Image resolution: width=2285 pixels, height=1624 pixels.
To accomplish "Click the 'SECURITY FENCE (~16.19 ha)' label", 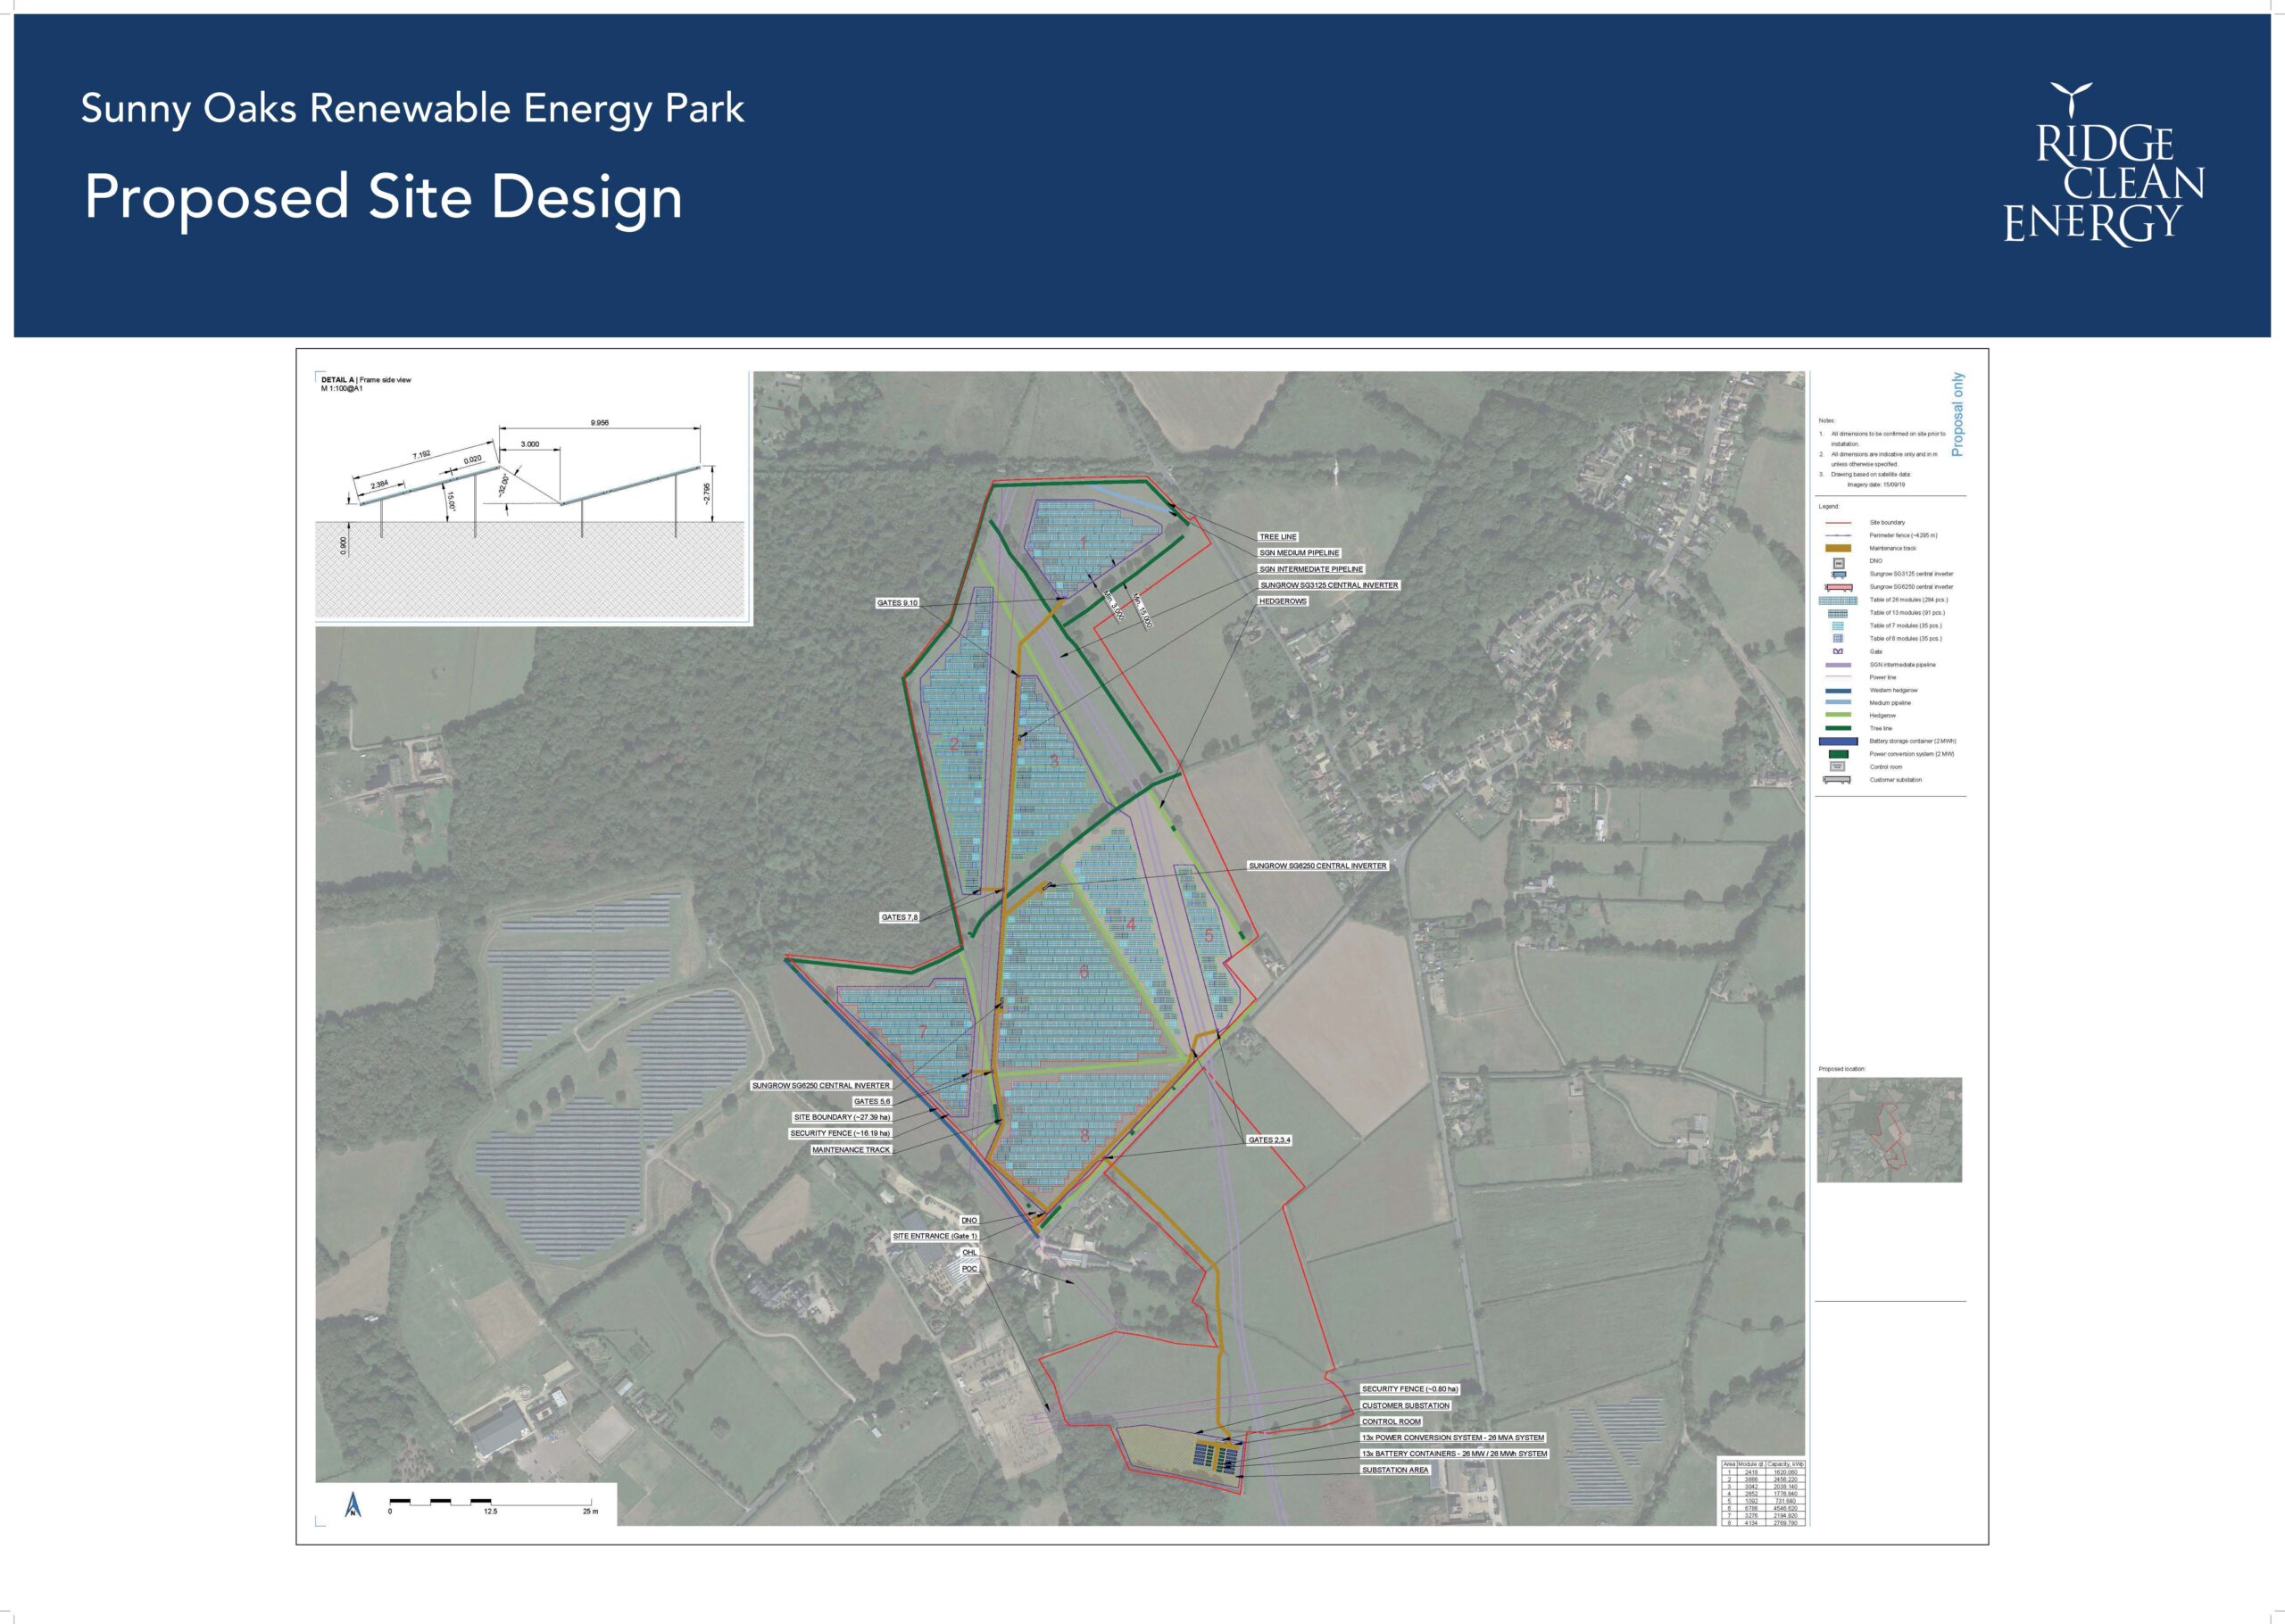I will 840,1133.
